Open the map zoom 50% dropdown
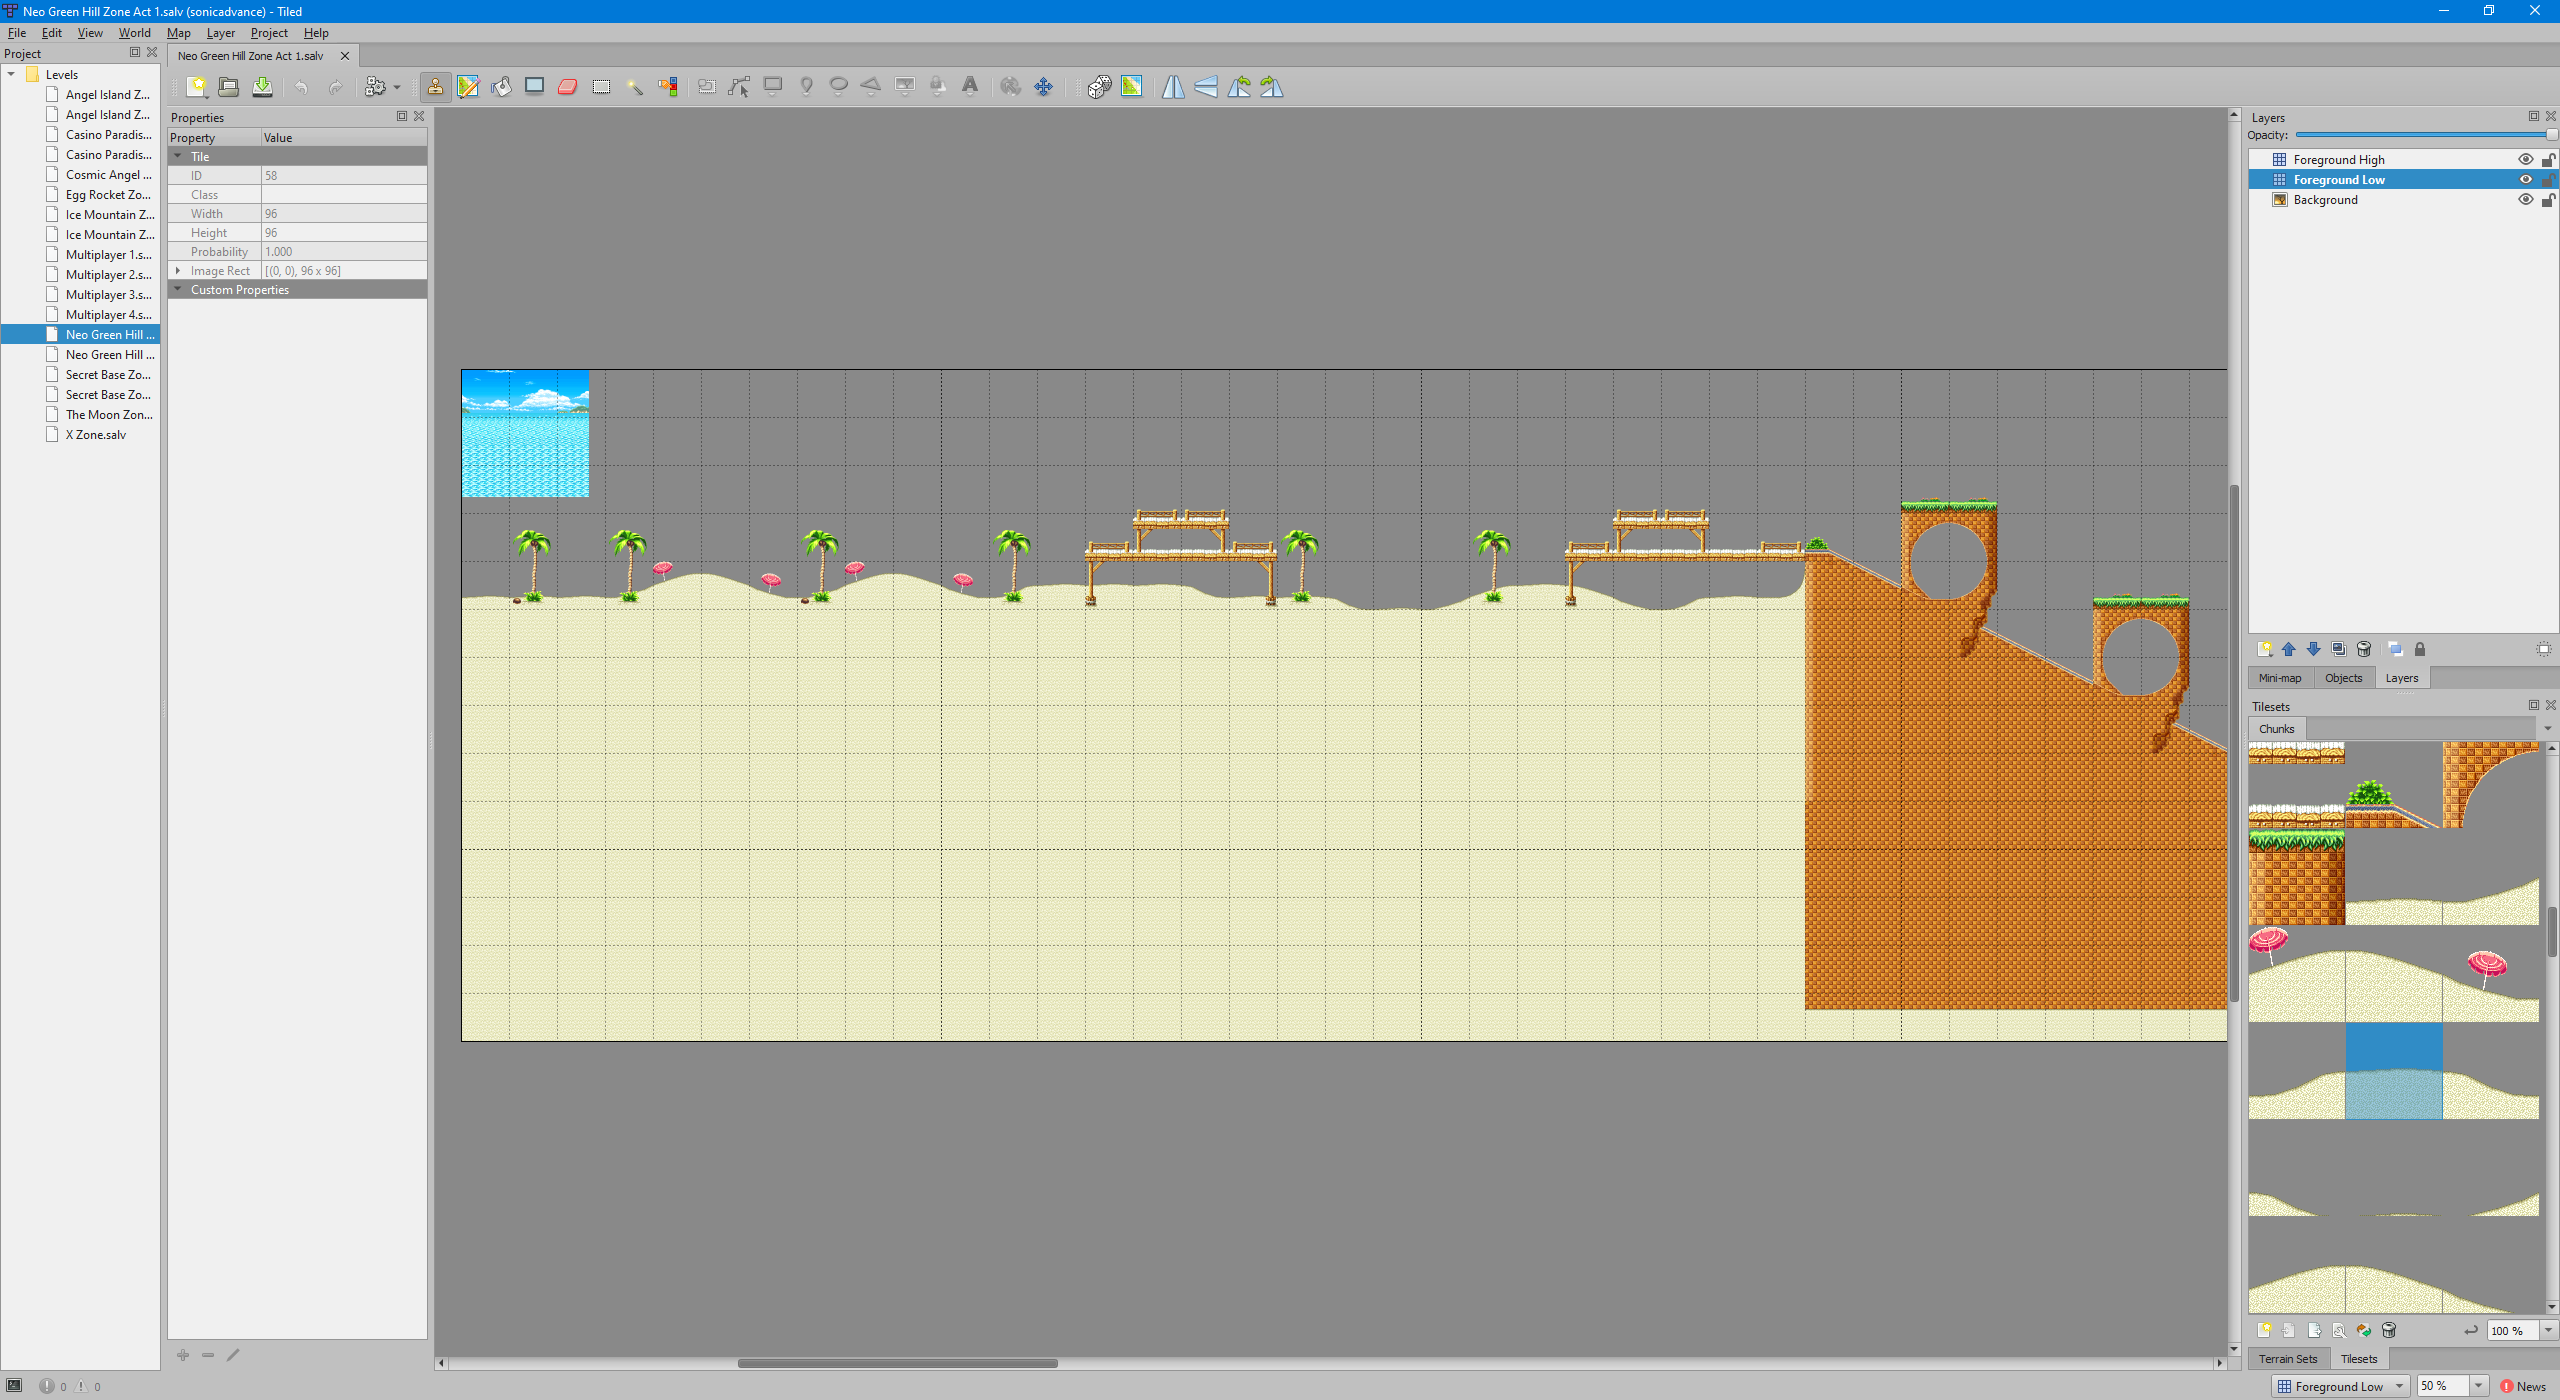The image size is (2560, 1400). [2479, 1386]
